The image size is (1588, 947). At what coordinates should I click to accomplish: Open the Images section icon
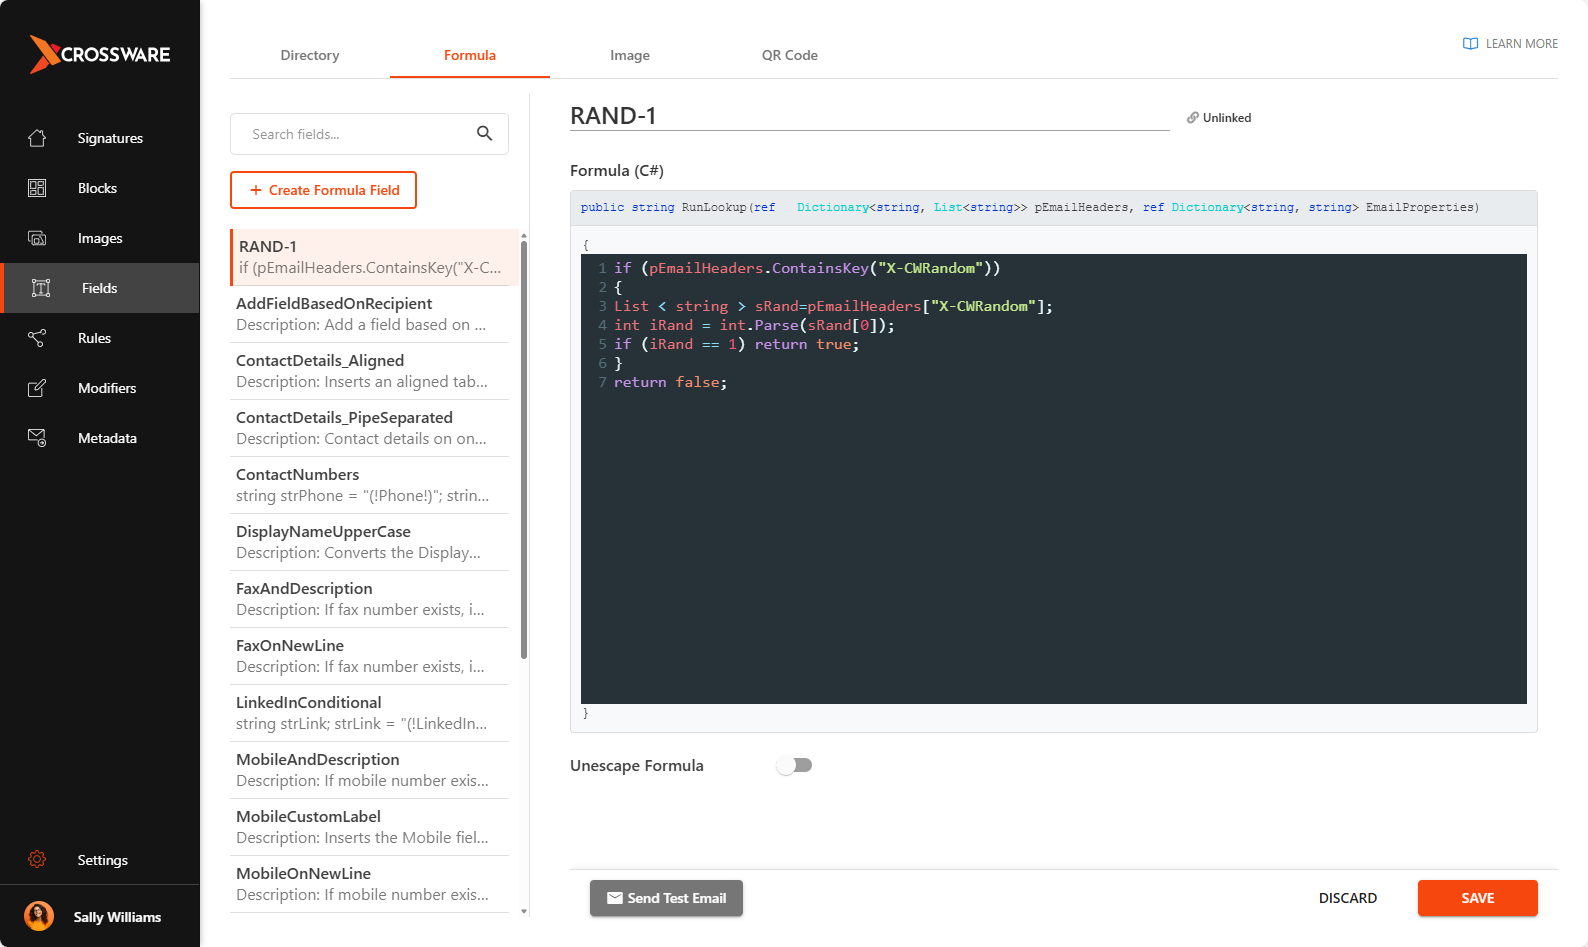[x=37, y=238]
